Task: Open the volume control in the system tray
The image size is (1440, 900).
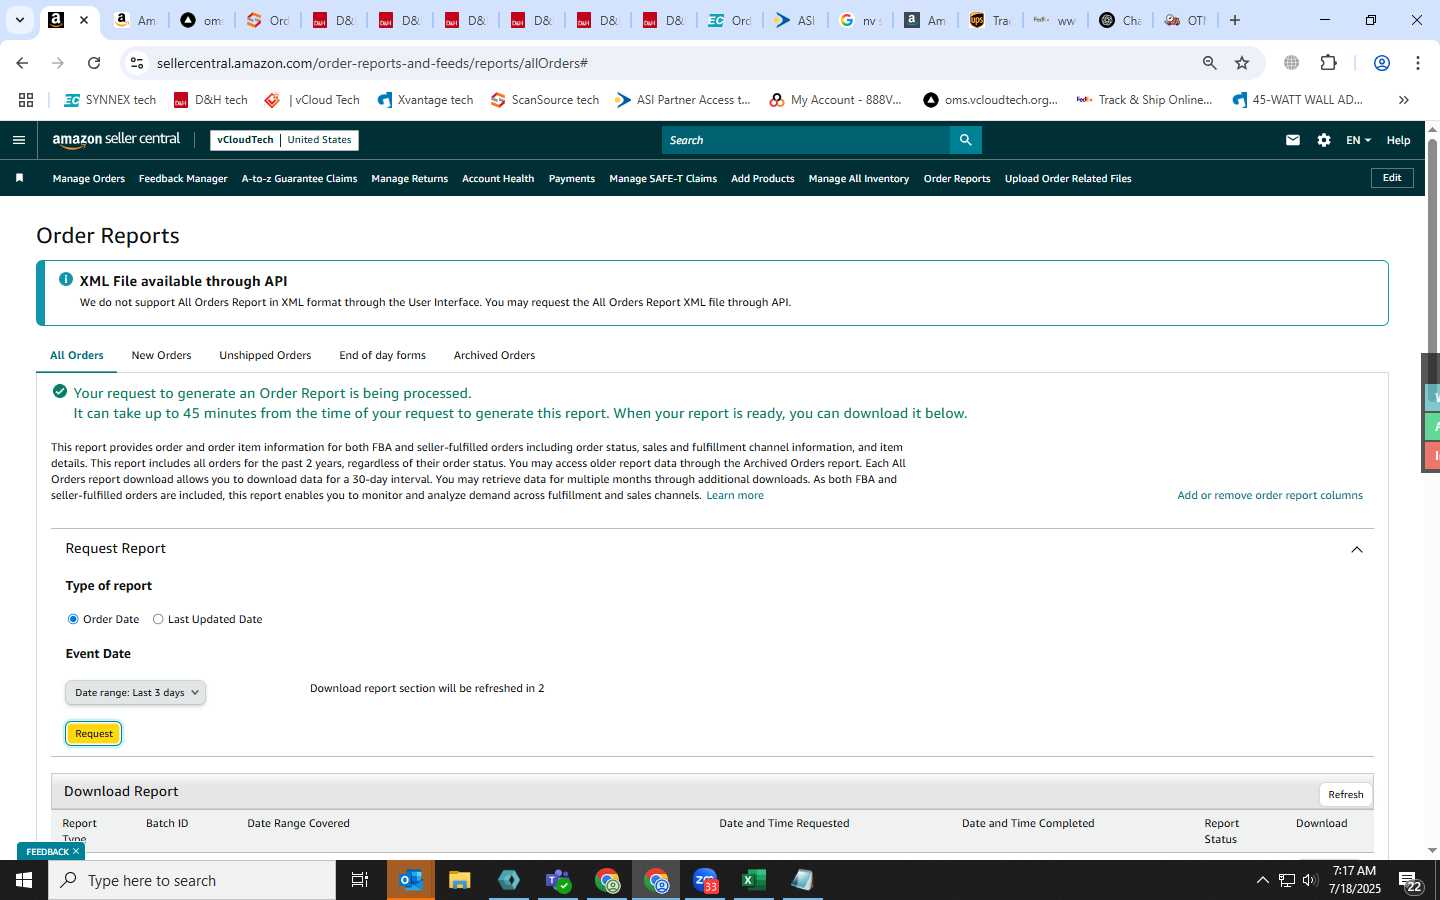Action: click(1310, 880)
